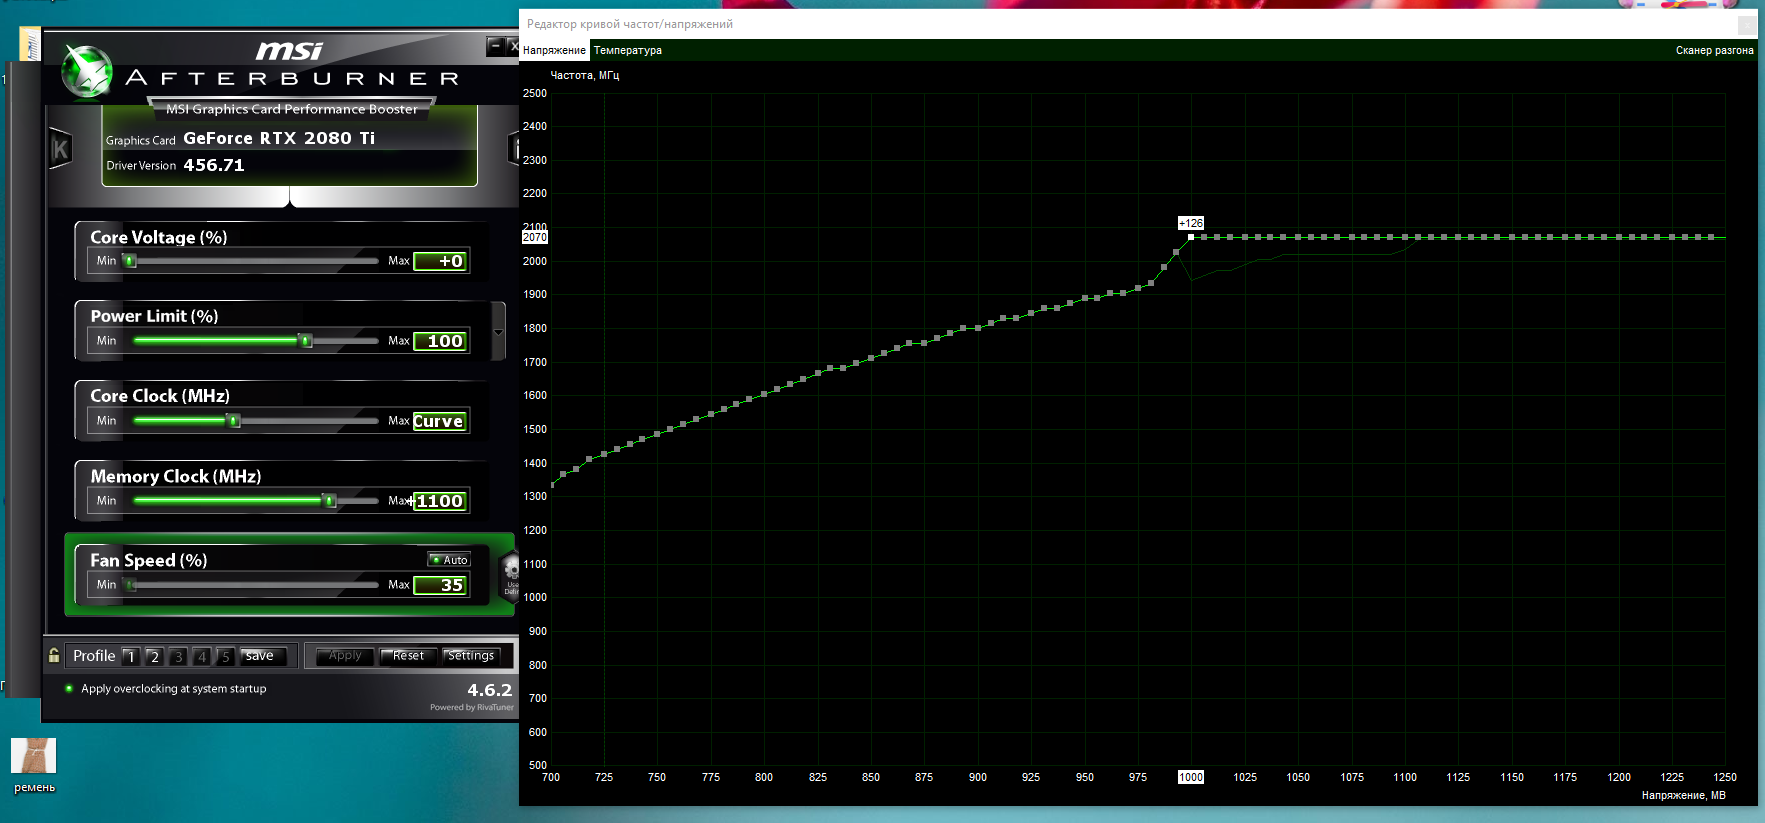Click the Core Clock slider handle

tap(234, 421)
